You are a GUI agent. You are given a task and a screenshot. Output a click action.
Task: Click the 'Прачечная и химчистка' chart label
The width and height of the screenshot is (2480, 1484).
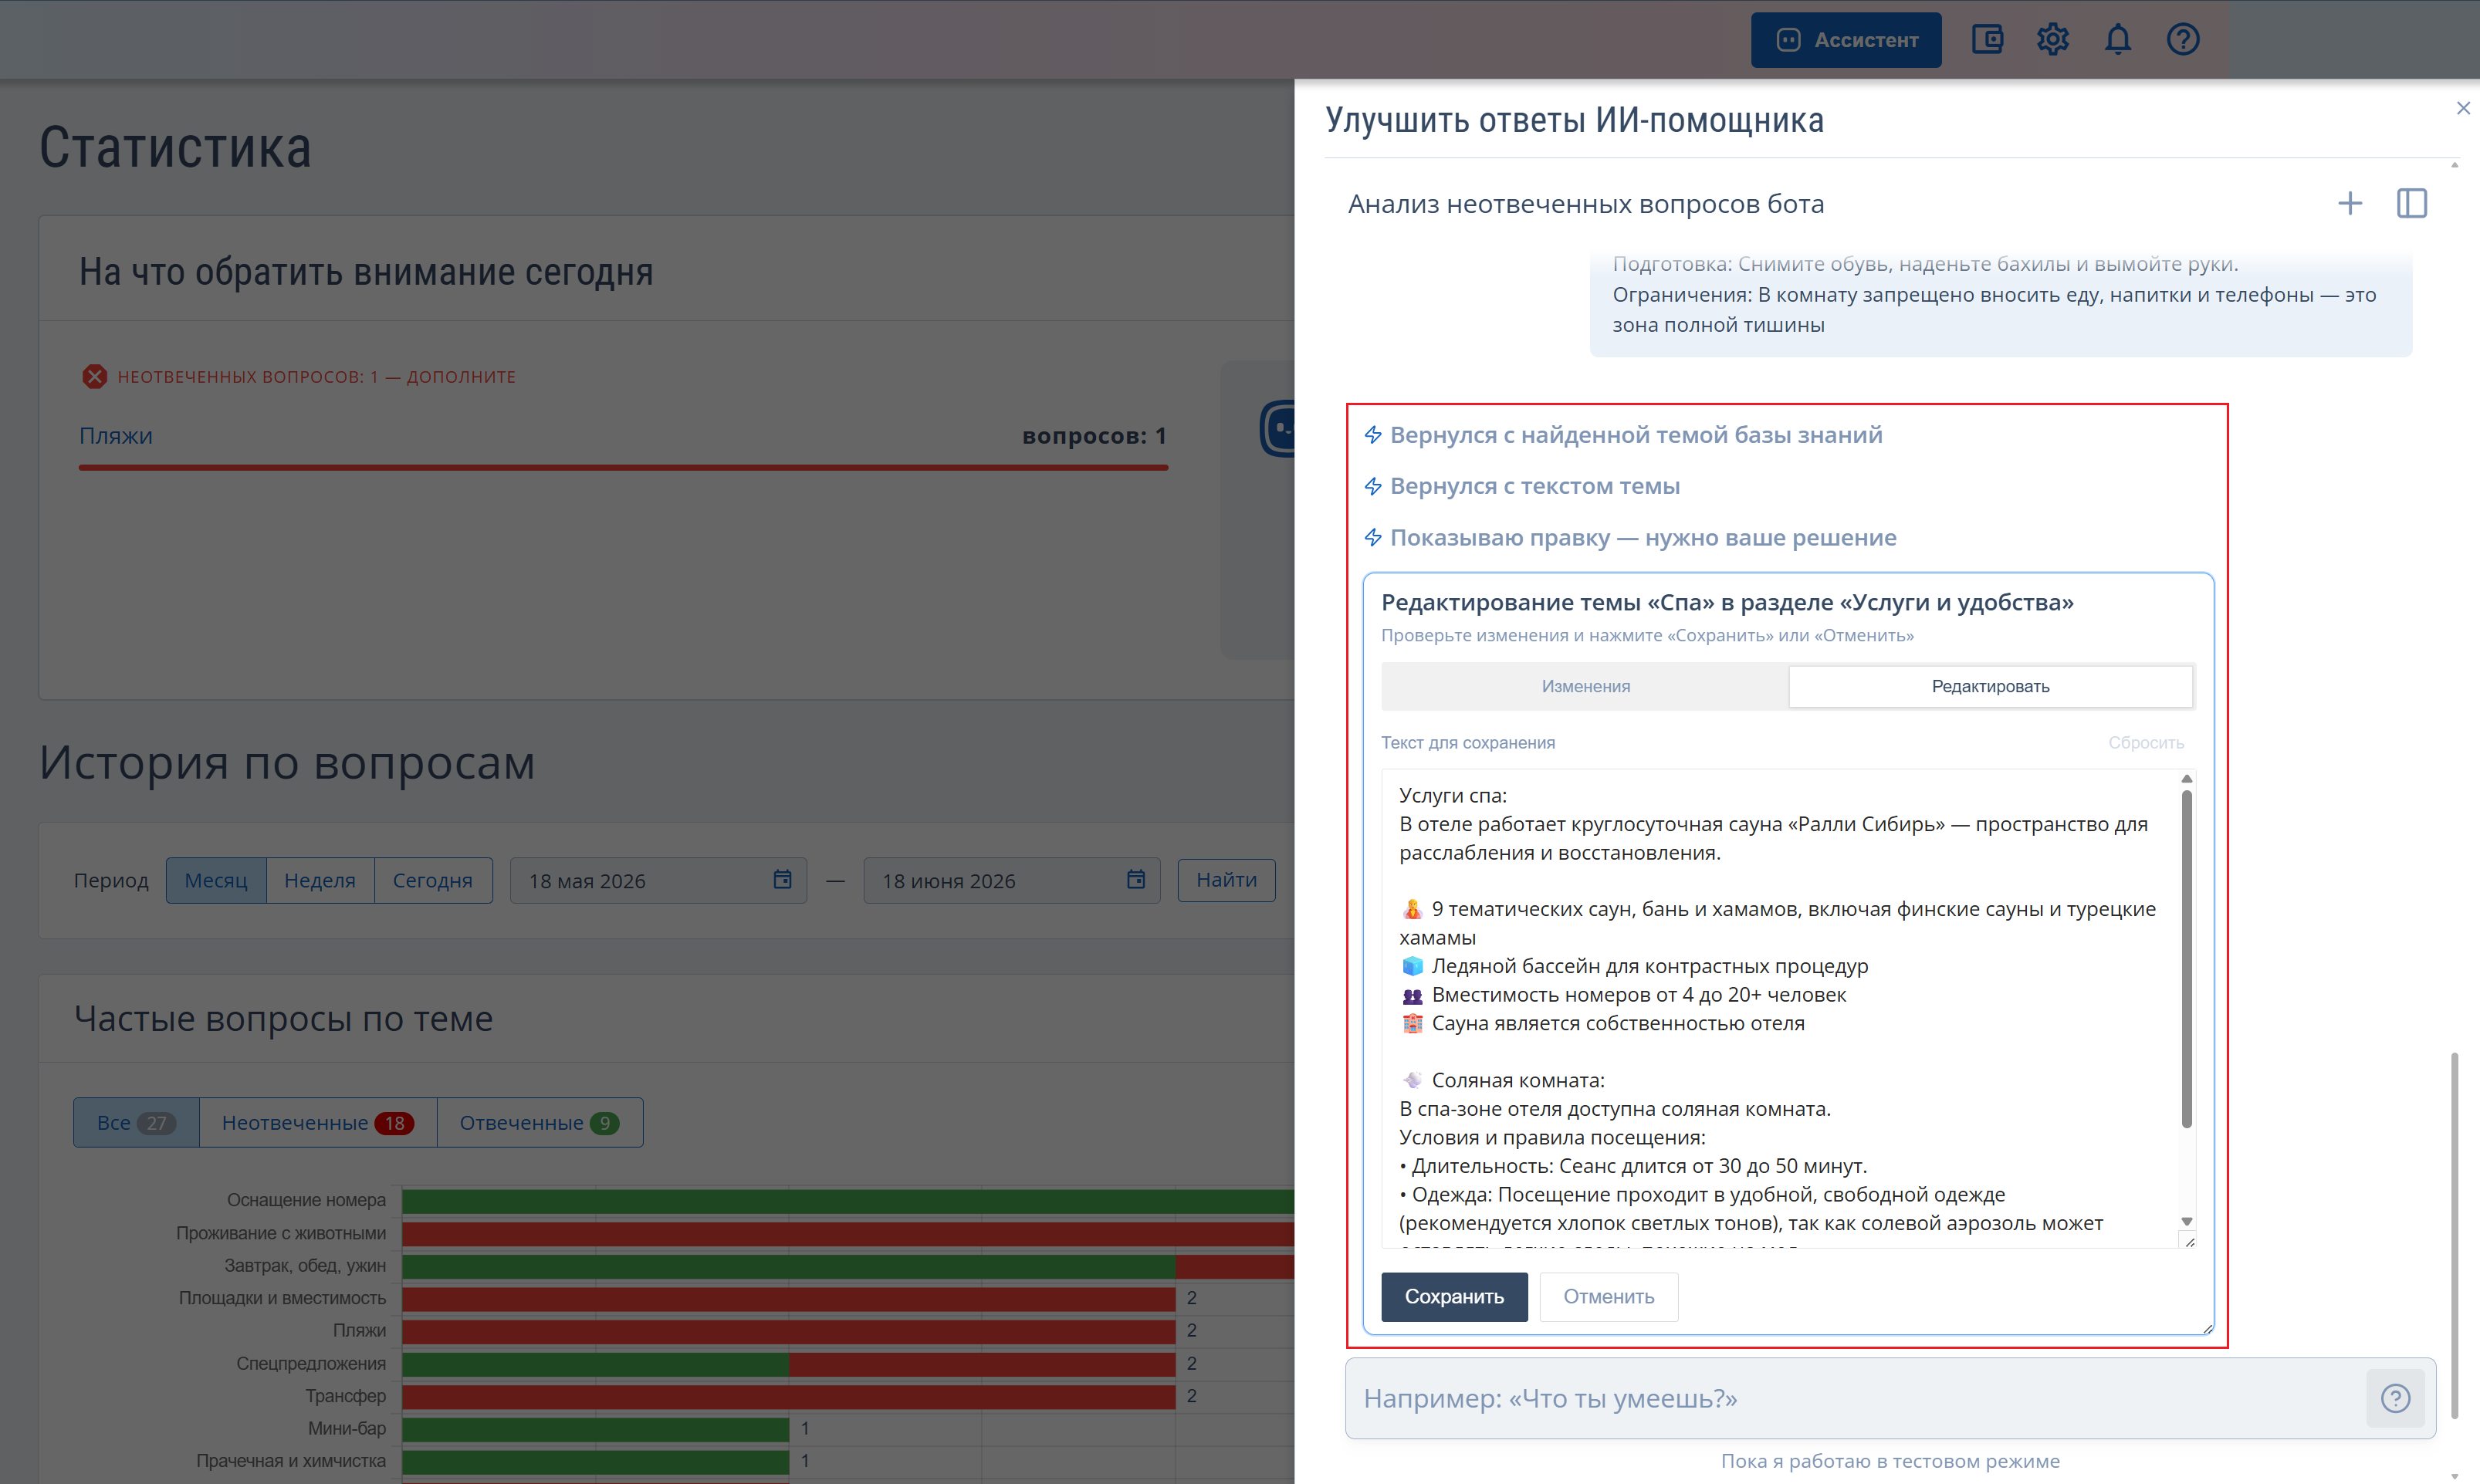tap(291, 1461)
